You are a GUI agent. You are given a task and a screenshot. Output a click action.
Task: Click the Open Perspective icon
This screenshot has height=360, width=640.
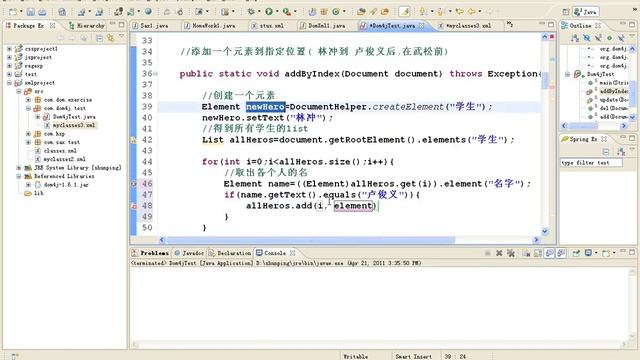click(566, 12)
